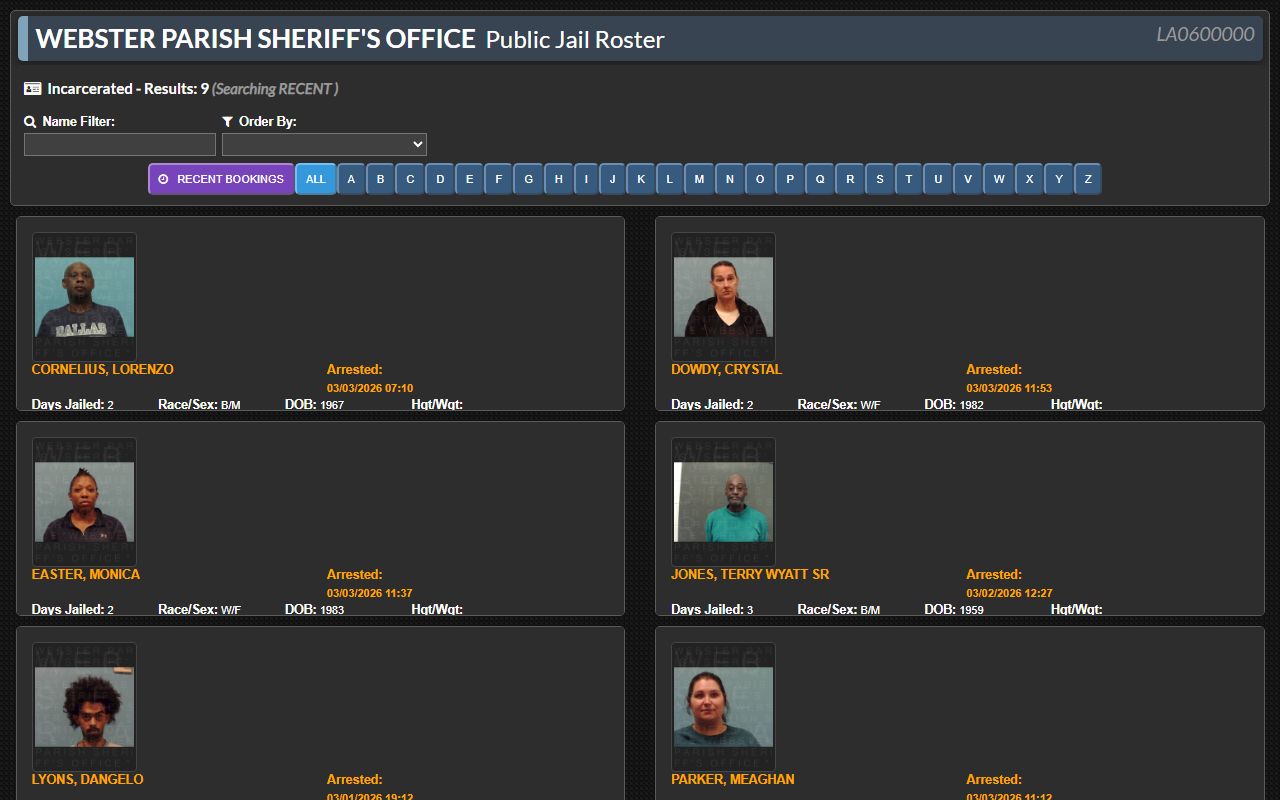The height and width of the screenshot is (800, 1280).
Task: Open the Order By dropdown
Action: pyautogui.click(x=324, y=145)
